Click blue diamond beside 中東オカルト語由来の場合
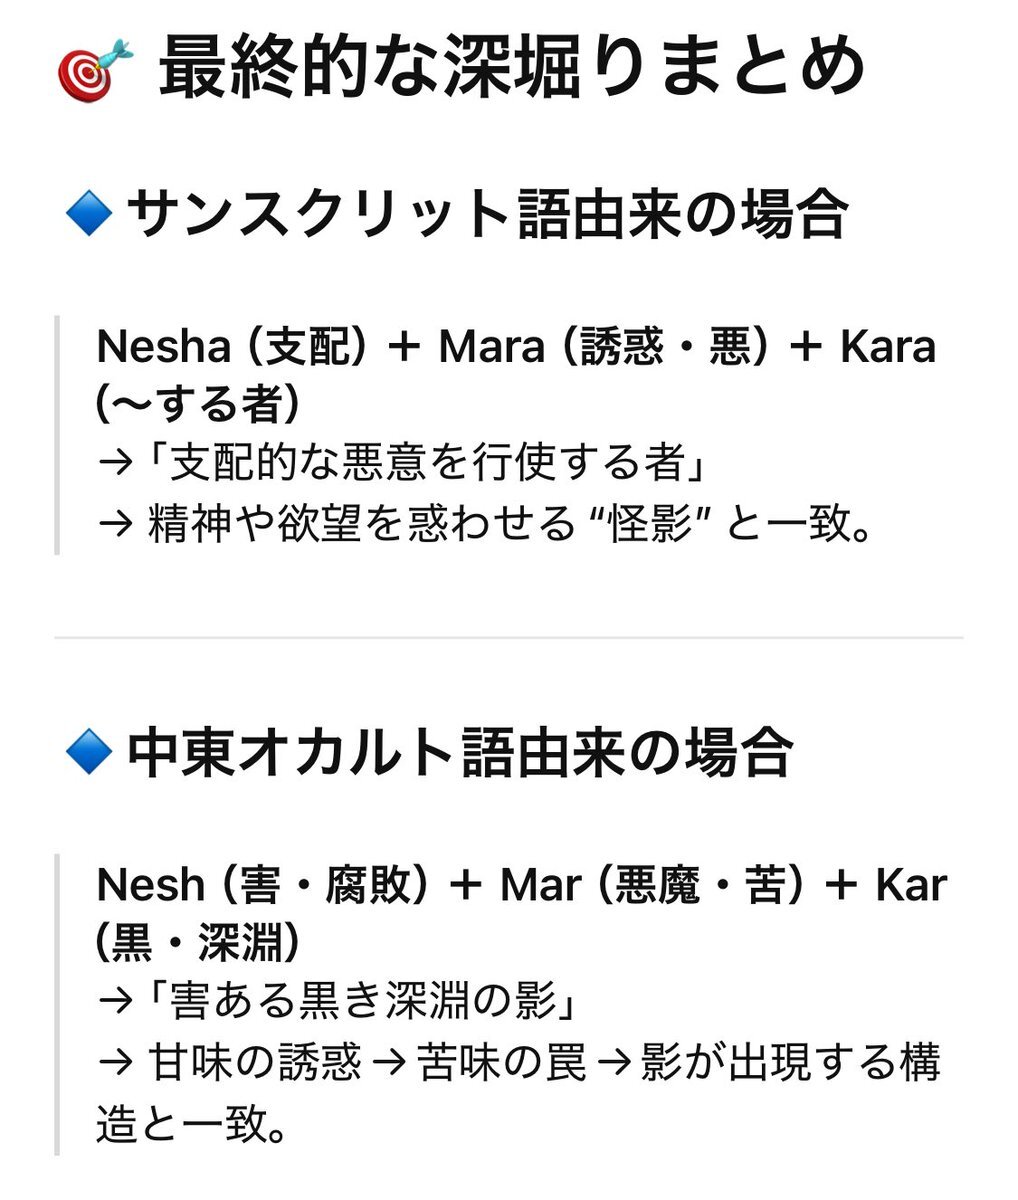The height and width of the screenshot is (1200, 1018). [x=88, y=752]
